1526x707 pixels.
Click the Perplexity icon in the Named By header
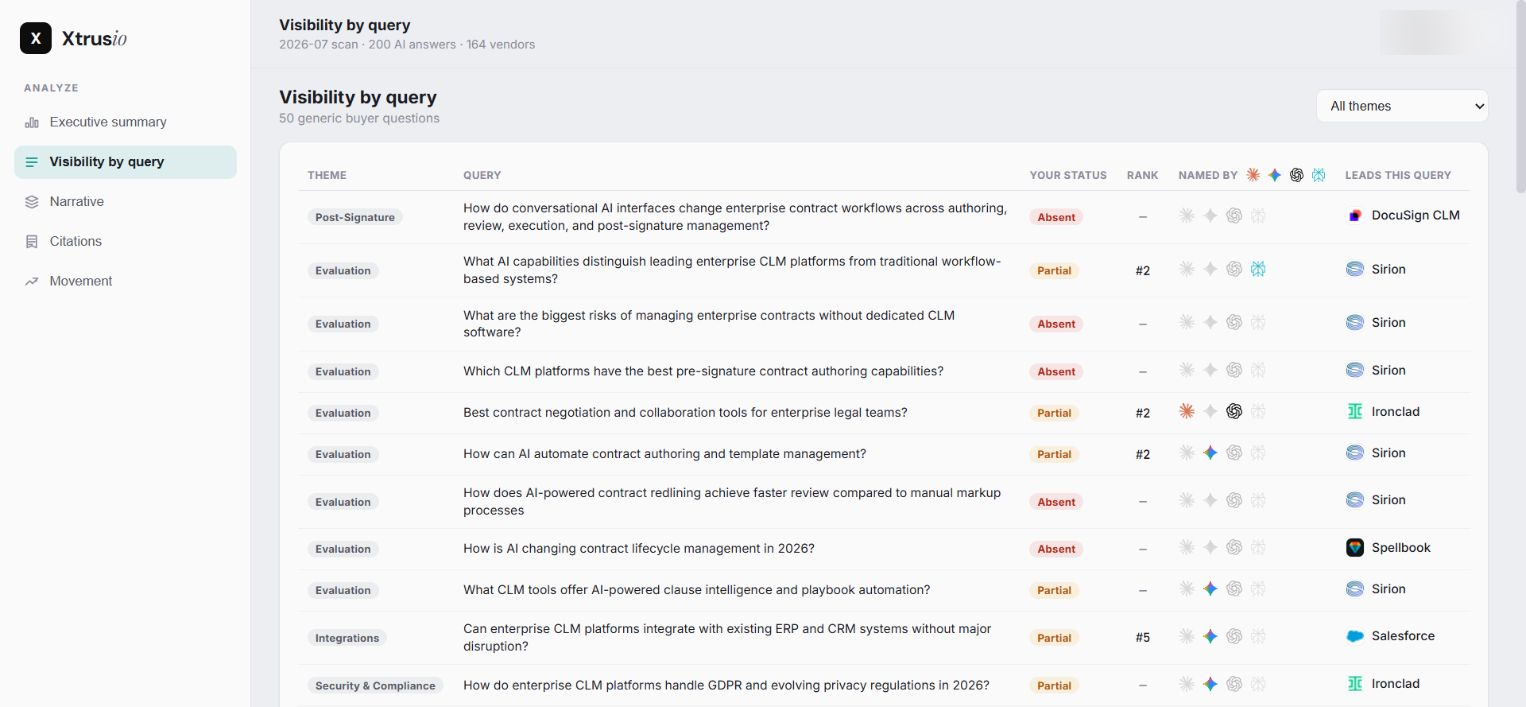pyautogui.click(x=1319, y=175)
